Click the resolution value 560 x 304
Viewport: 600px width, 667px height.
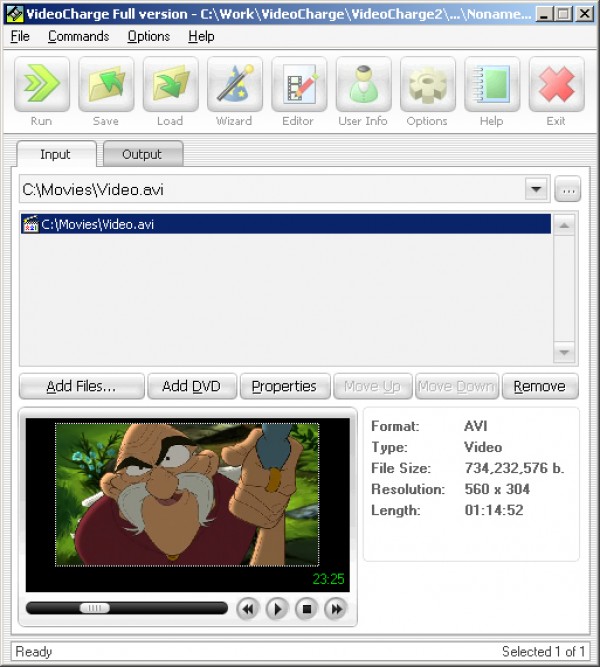point(497,489)
